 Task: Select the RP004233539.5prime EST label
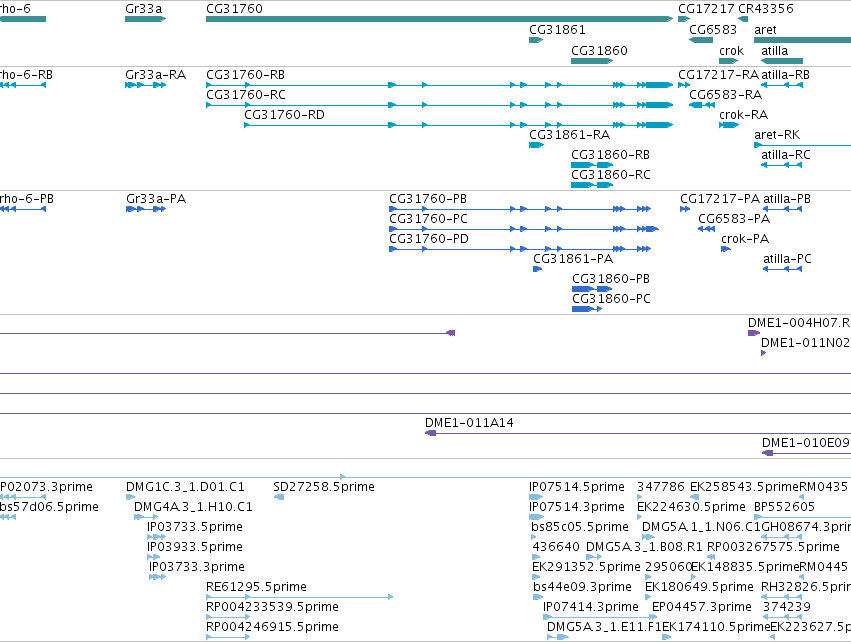pyautogui.click(x=272, y=607)
